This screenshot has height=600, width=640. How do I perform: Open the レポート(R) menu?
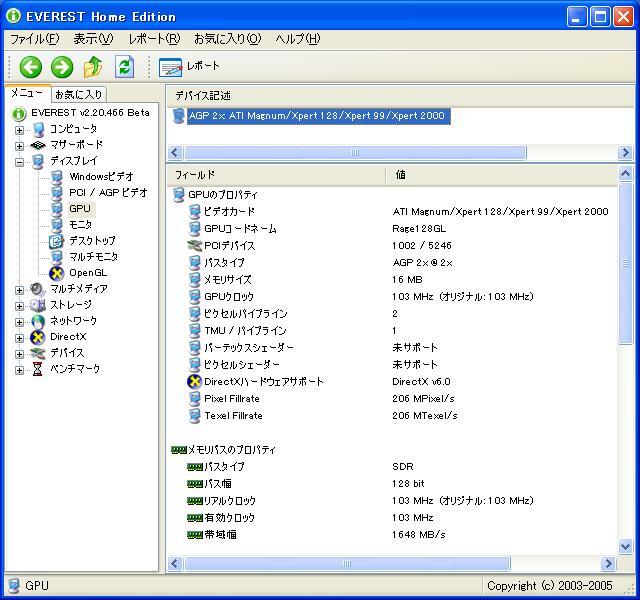[154, 39]
